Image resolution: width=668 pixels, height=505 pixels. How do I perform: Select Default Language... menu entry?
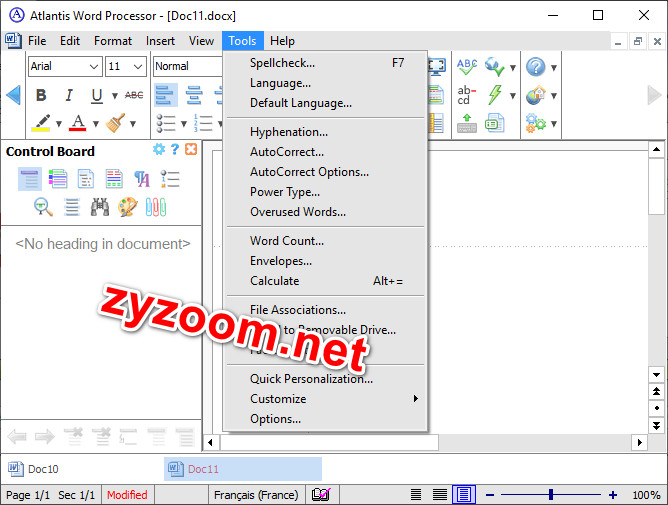point(325,103)
